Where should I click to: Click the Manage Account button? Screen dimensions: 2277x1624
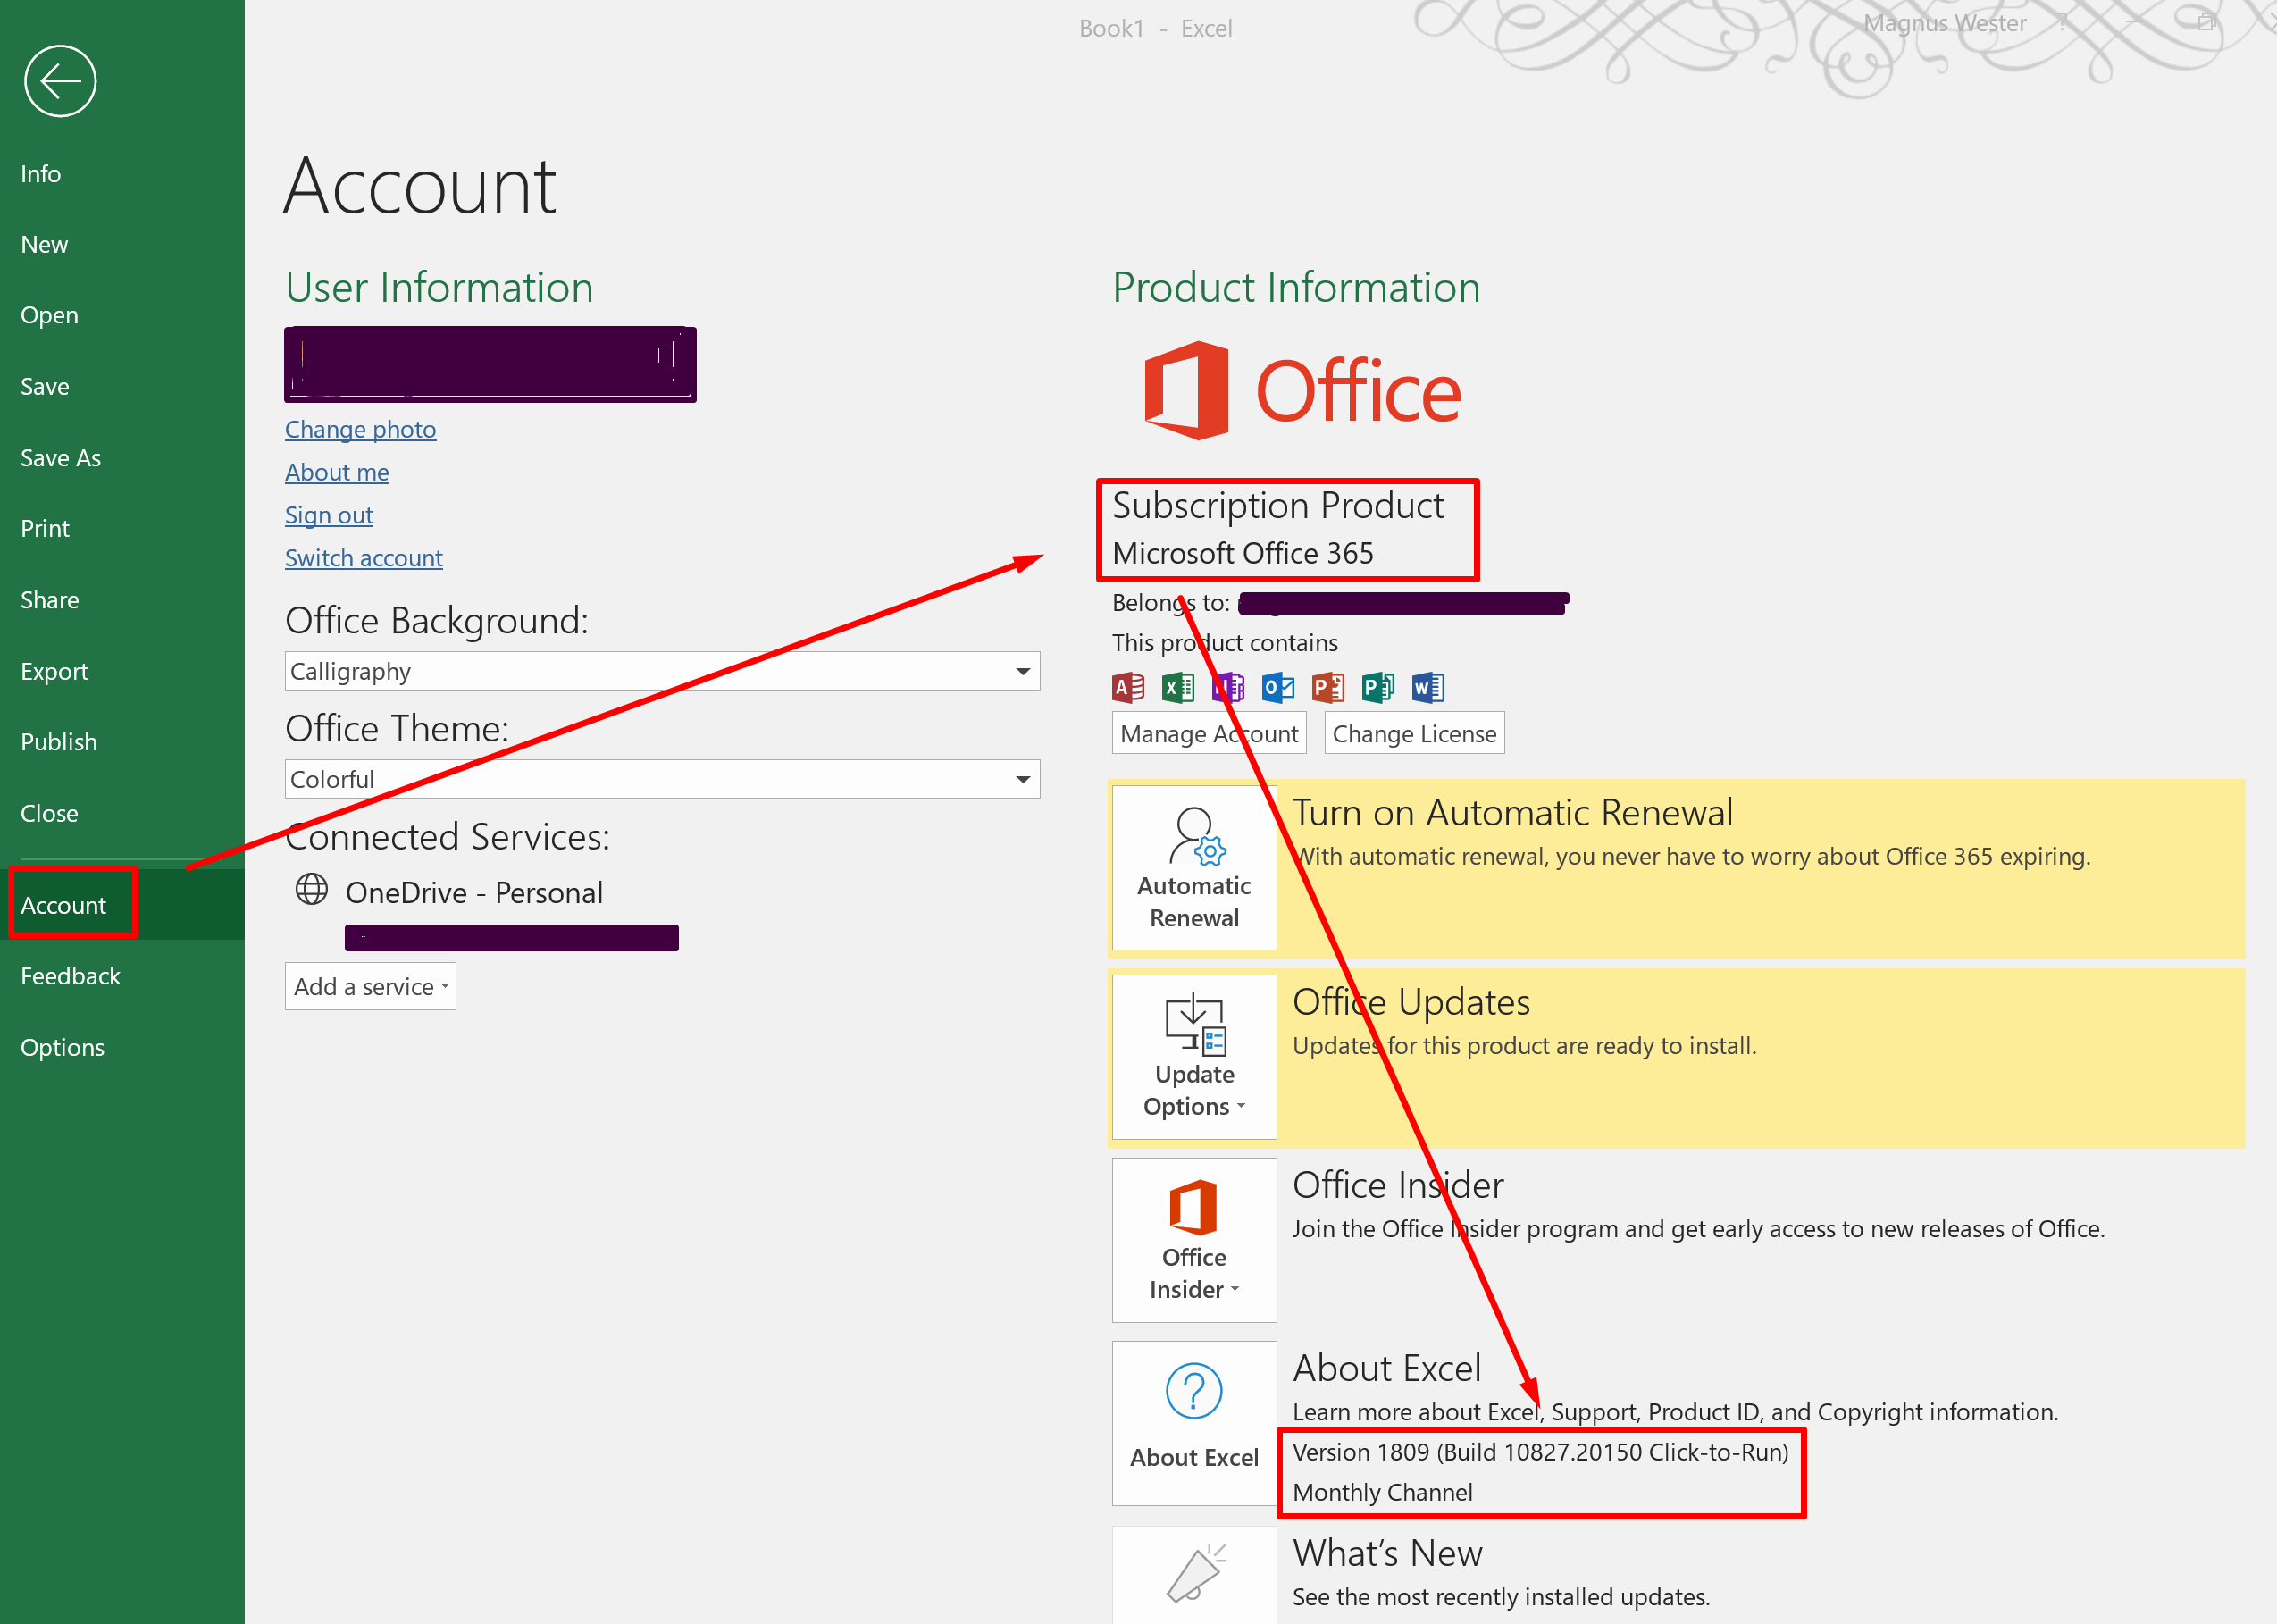[1208, 733]
